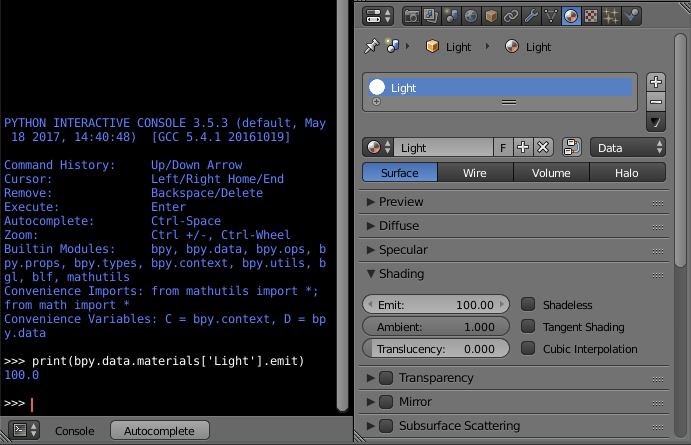Click the Properties panel scrollbar
This screenshot has width=691, height=445.
(x=680, y=151)
